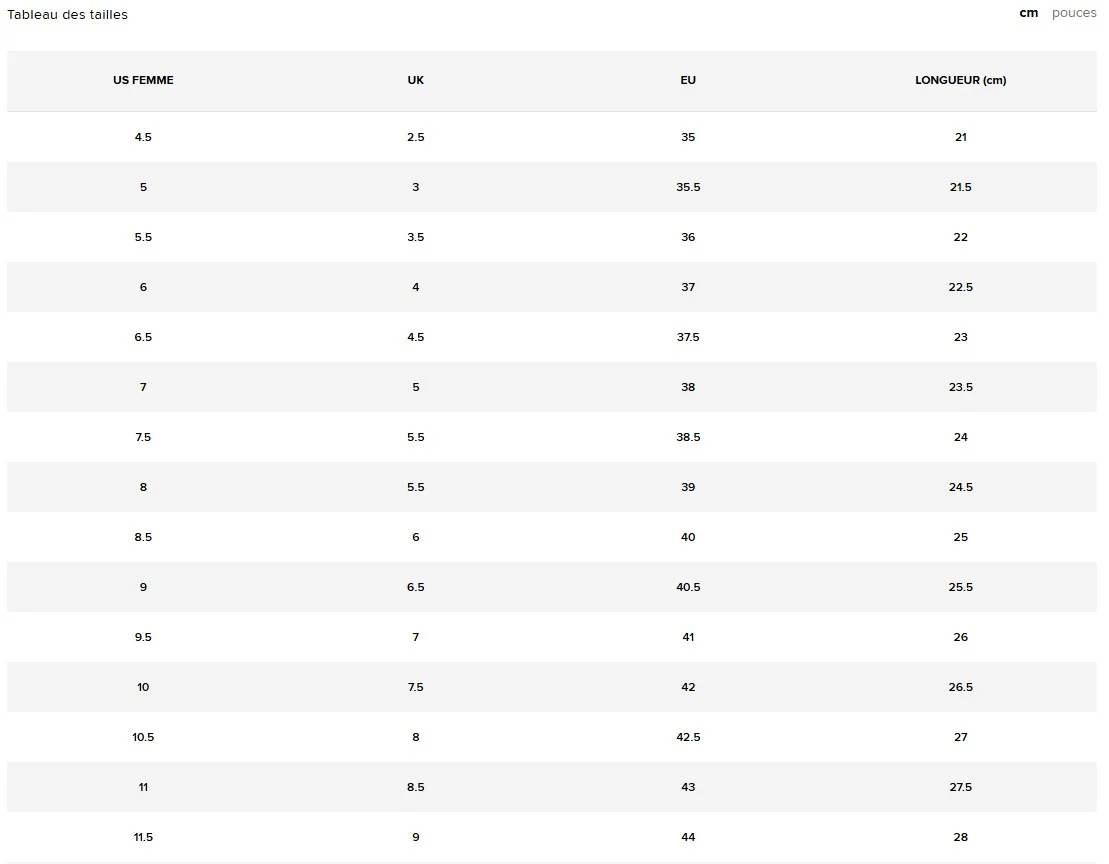Click US femme size 11.5 cell
This screenshot has width=1109, height=864.
pyautogui.click(x=143, y=837)
